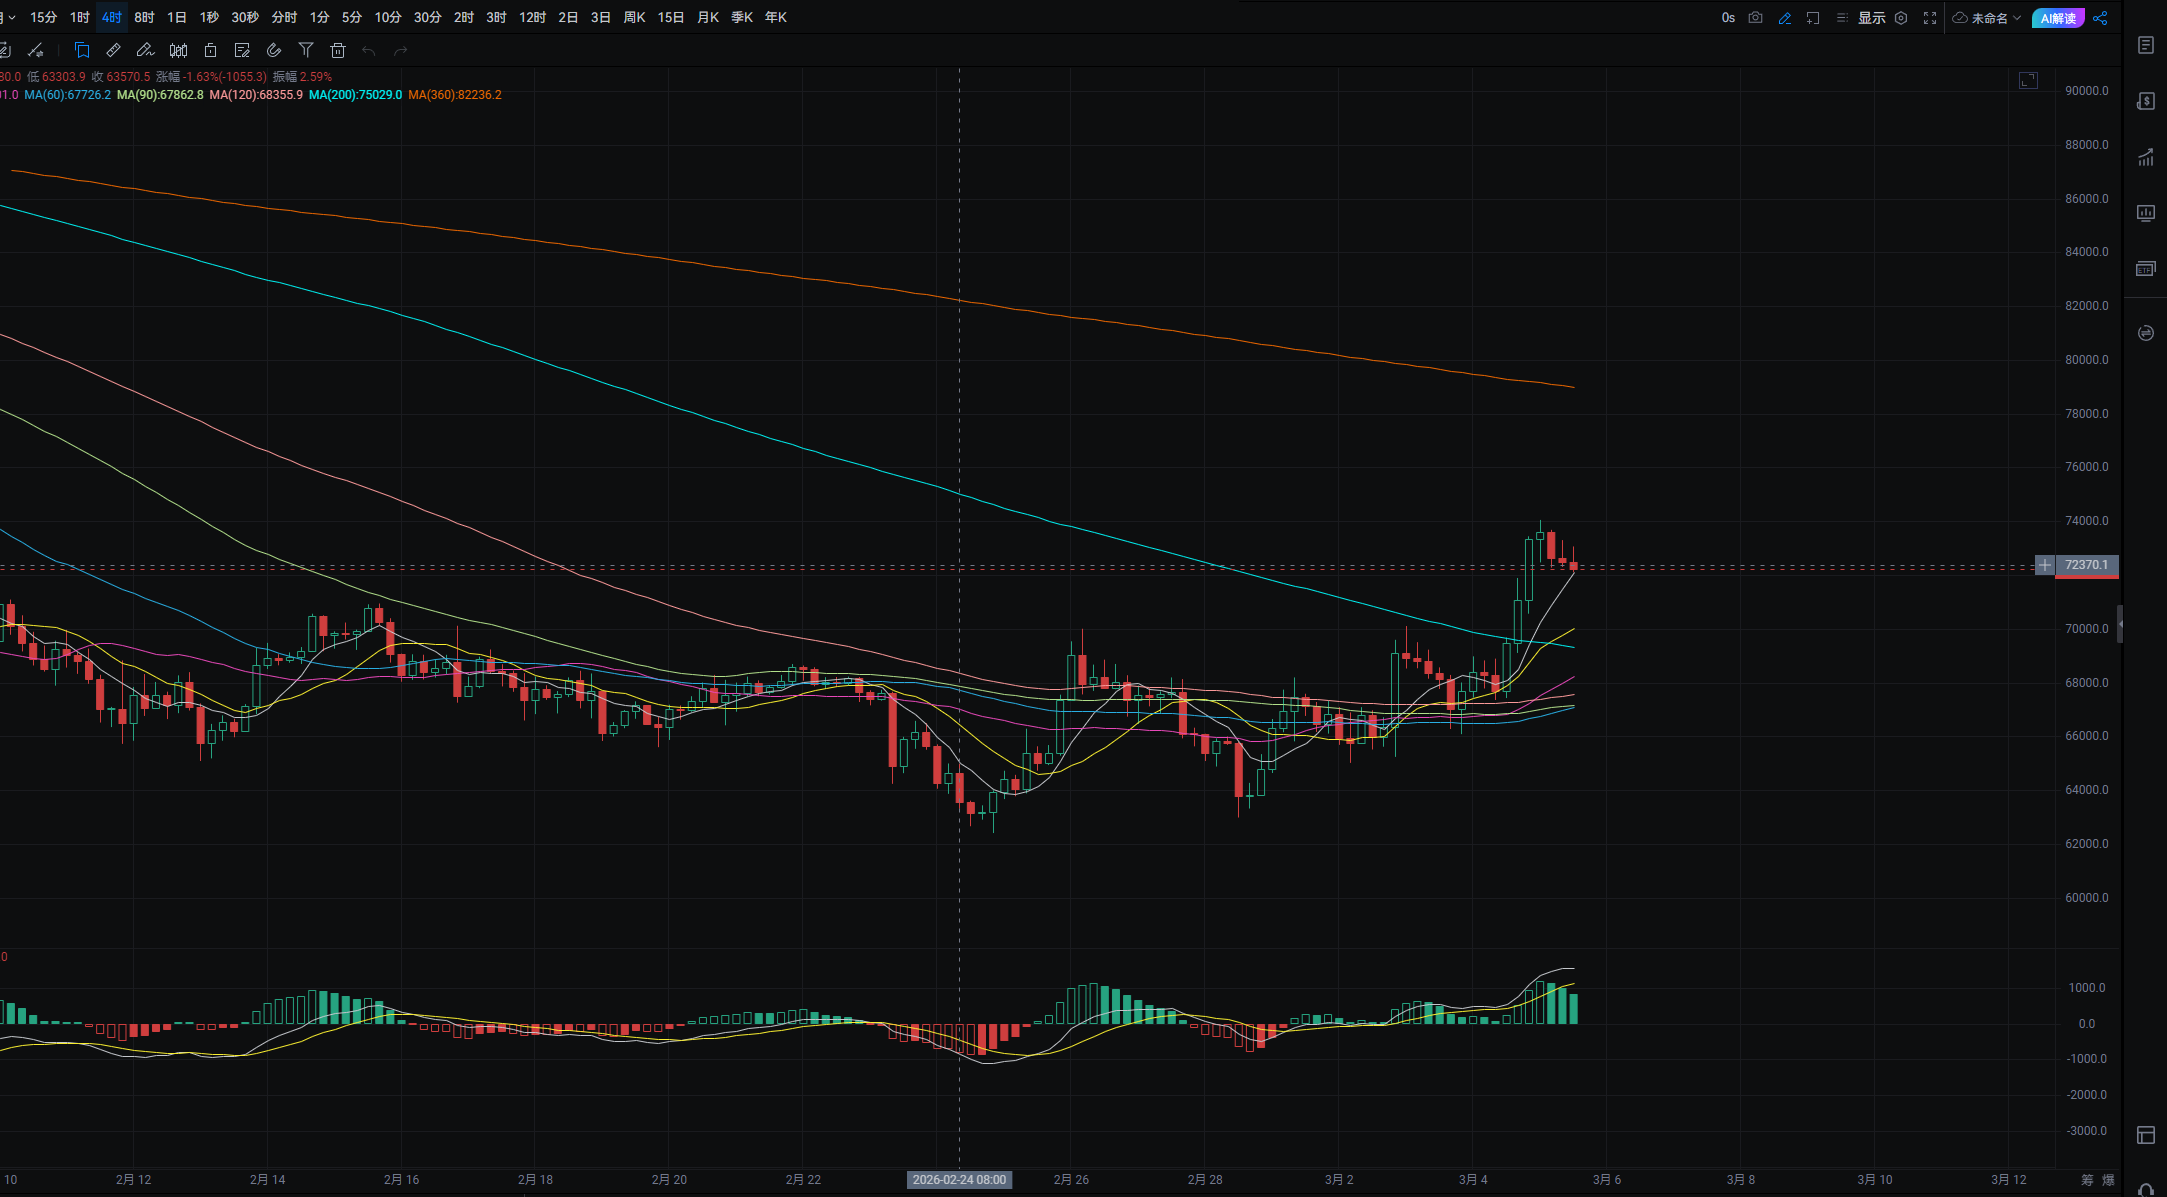Toggle the blue bookmark tool
Image resolution: width=2167 pixels, height=1197 pixels.
click(82, 51)
